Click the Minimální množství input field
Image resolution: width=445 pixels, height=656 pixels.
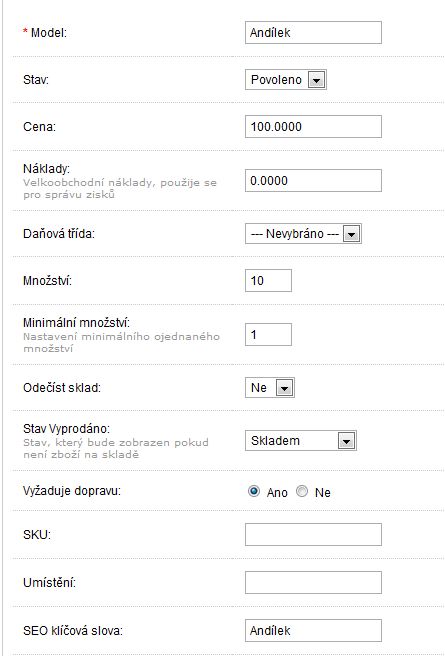tap(268, 334)
